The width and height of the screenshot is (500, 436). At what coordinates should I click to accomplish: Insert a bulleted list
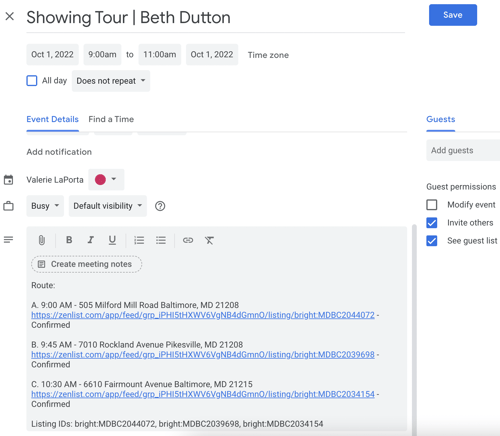click(161, 240)
